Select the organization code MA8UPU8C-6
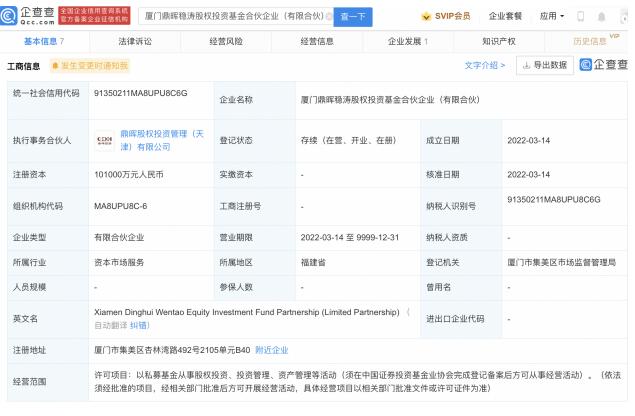 coord(120,206)
